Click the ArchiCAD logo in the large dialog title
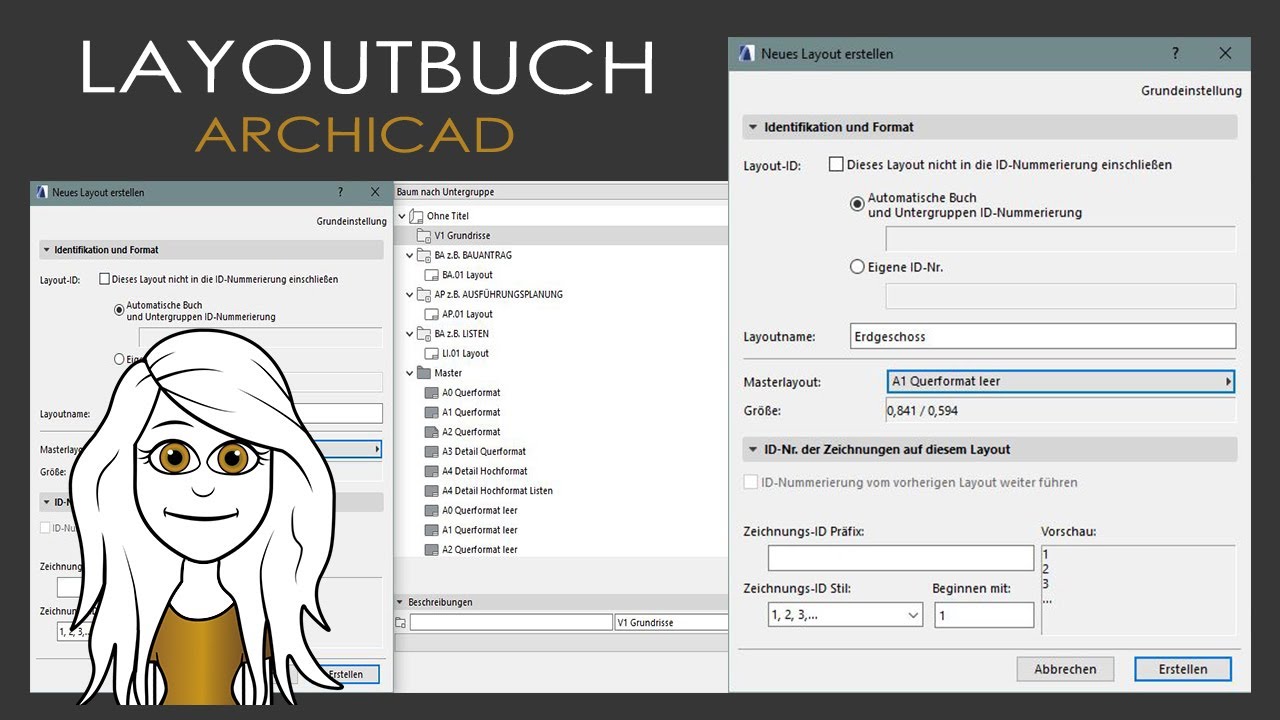Screen dimensions: 1280x720 (746, 53)
